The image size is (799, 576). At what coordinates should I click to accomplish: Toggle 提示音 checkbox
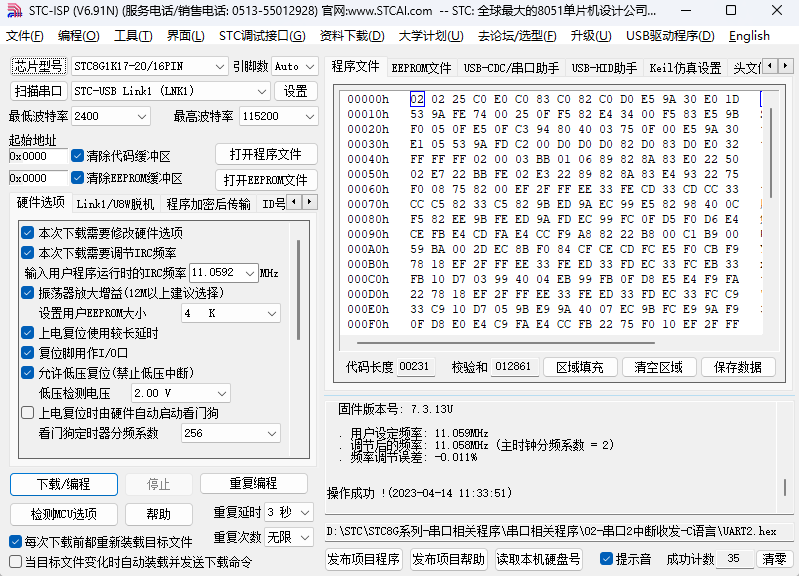click(606, 559)
